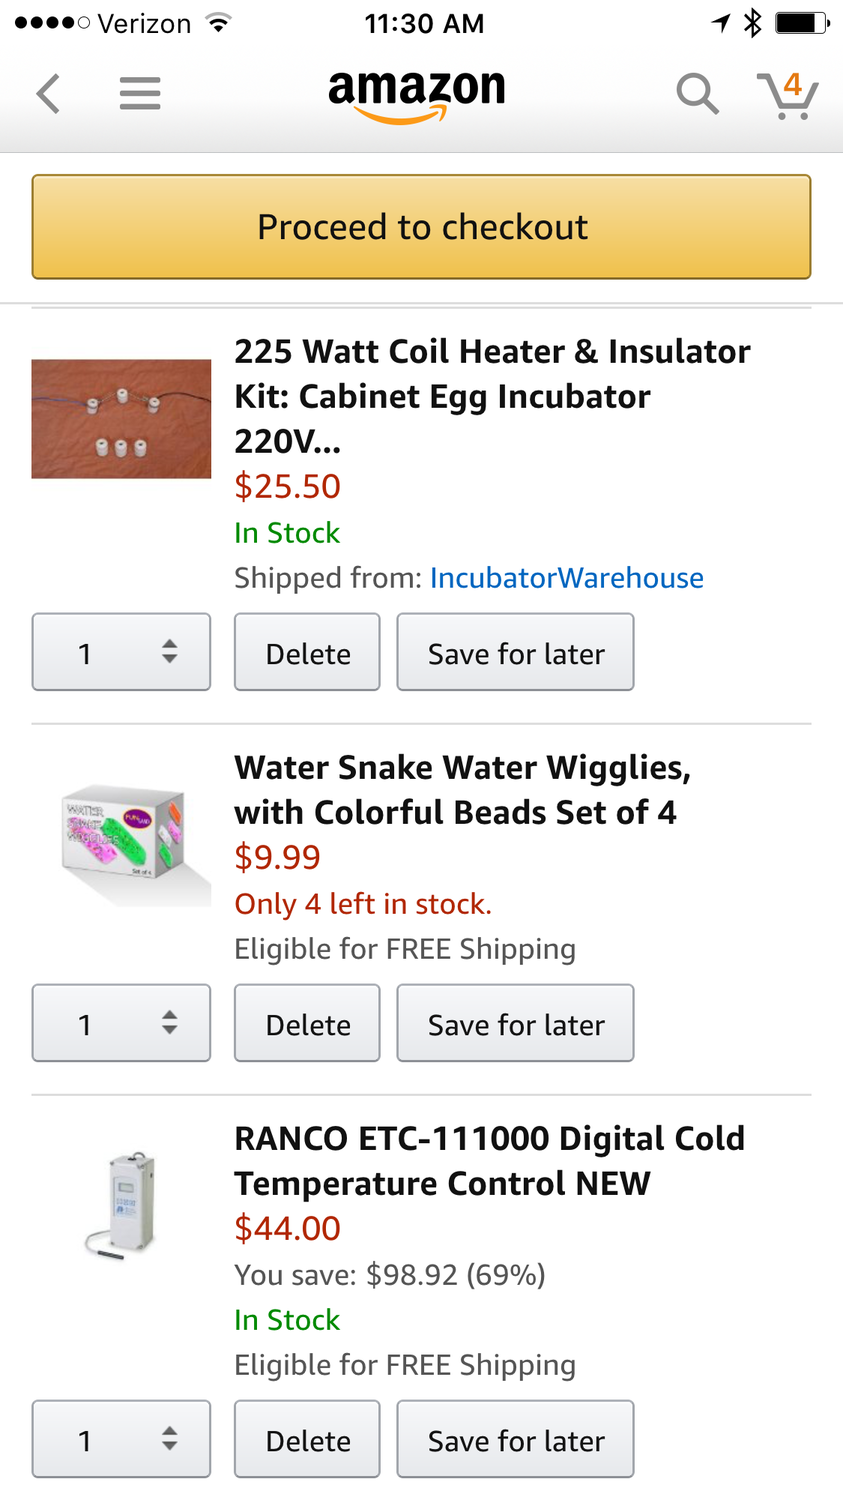Tap the Amazon logo
The height and width of the screenshot is (1500, 843).
(x=417, y=96)
